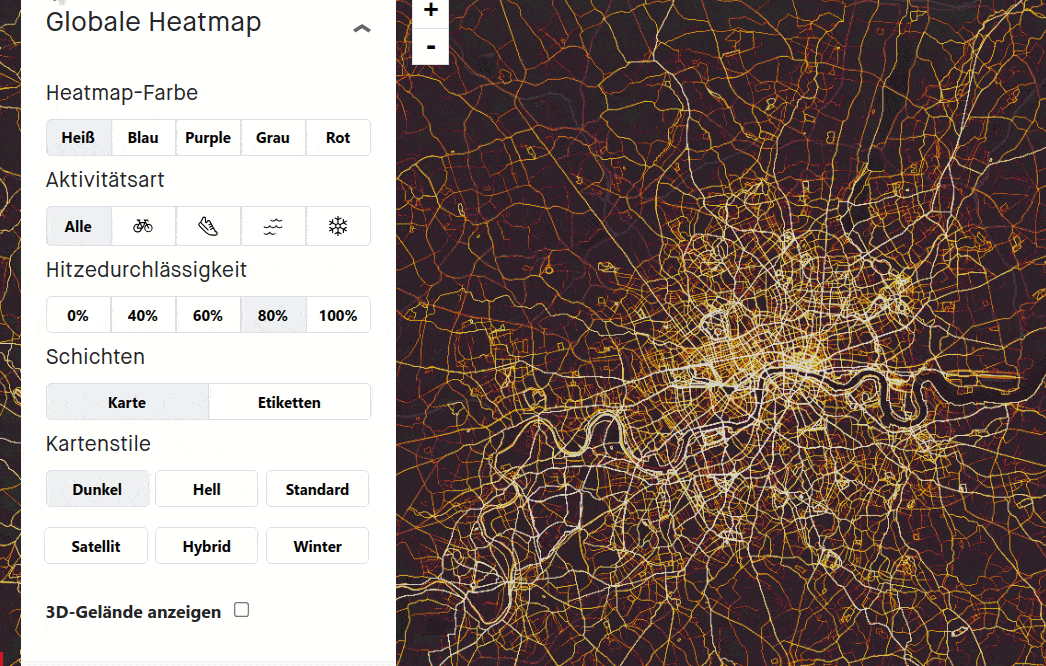Enable the 3D-Gelände anzeigen checkbox
The width and height of the screenshot is (1046, 666).
pos(241,609)
